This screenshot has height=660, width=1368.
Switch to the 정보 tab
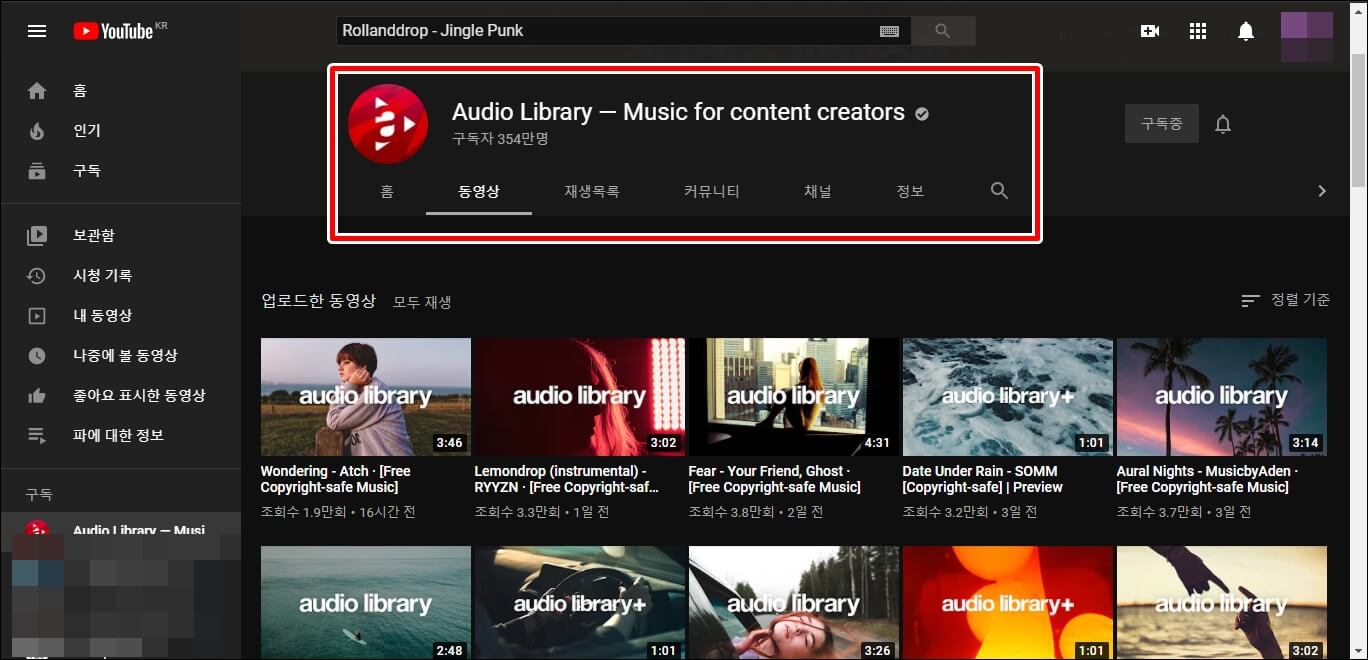[910, 191]
